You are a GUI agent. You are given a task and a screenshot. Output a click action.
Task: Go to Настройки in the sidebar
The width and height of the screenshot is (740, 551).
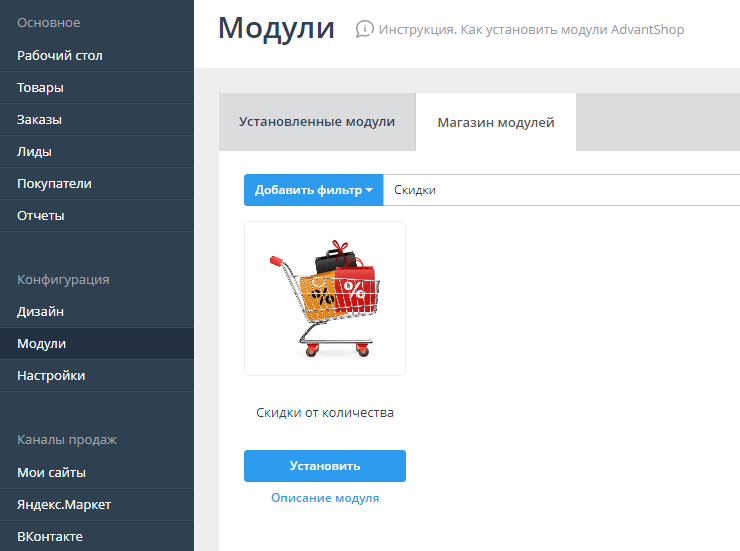(51, 376)
